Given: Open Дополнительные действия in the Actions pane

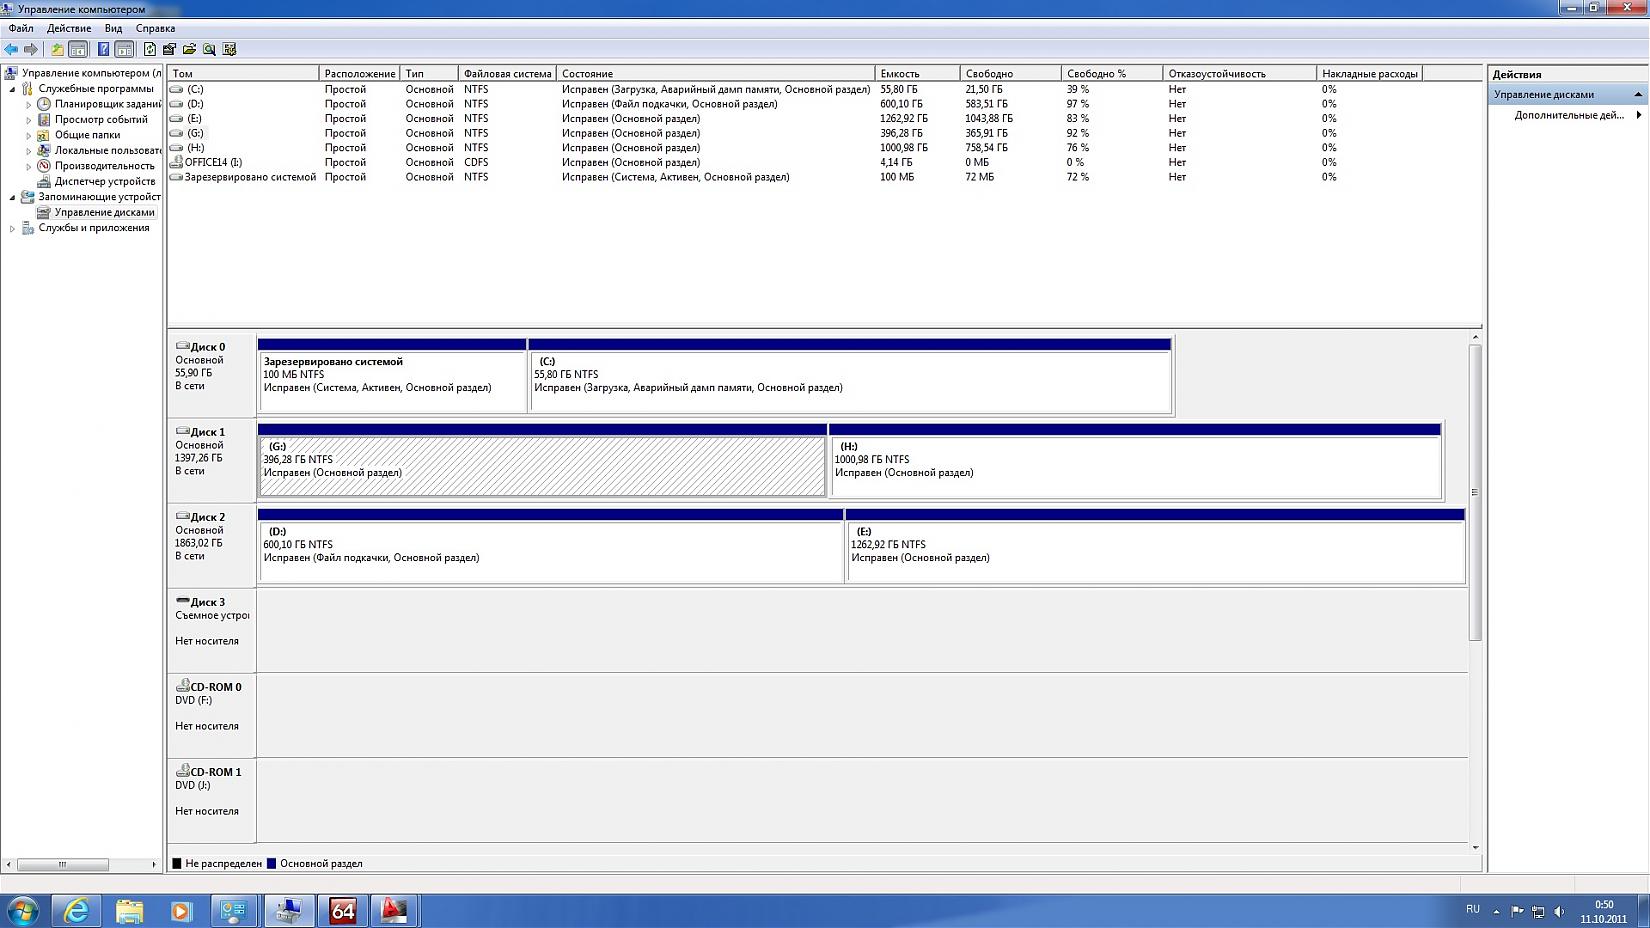Looking at the screenshot, I should click(x=1568, y=115).
